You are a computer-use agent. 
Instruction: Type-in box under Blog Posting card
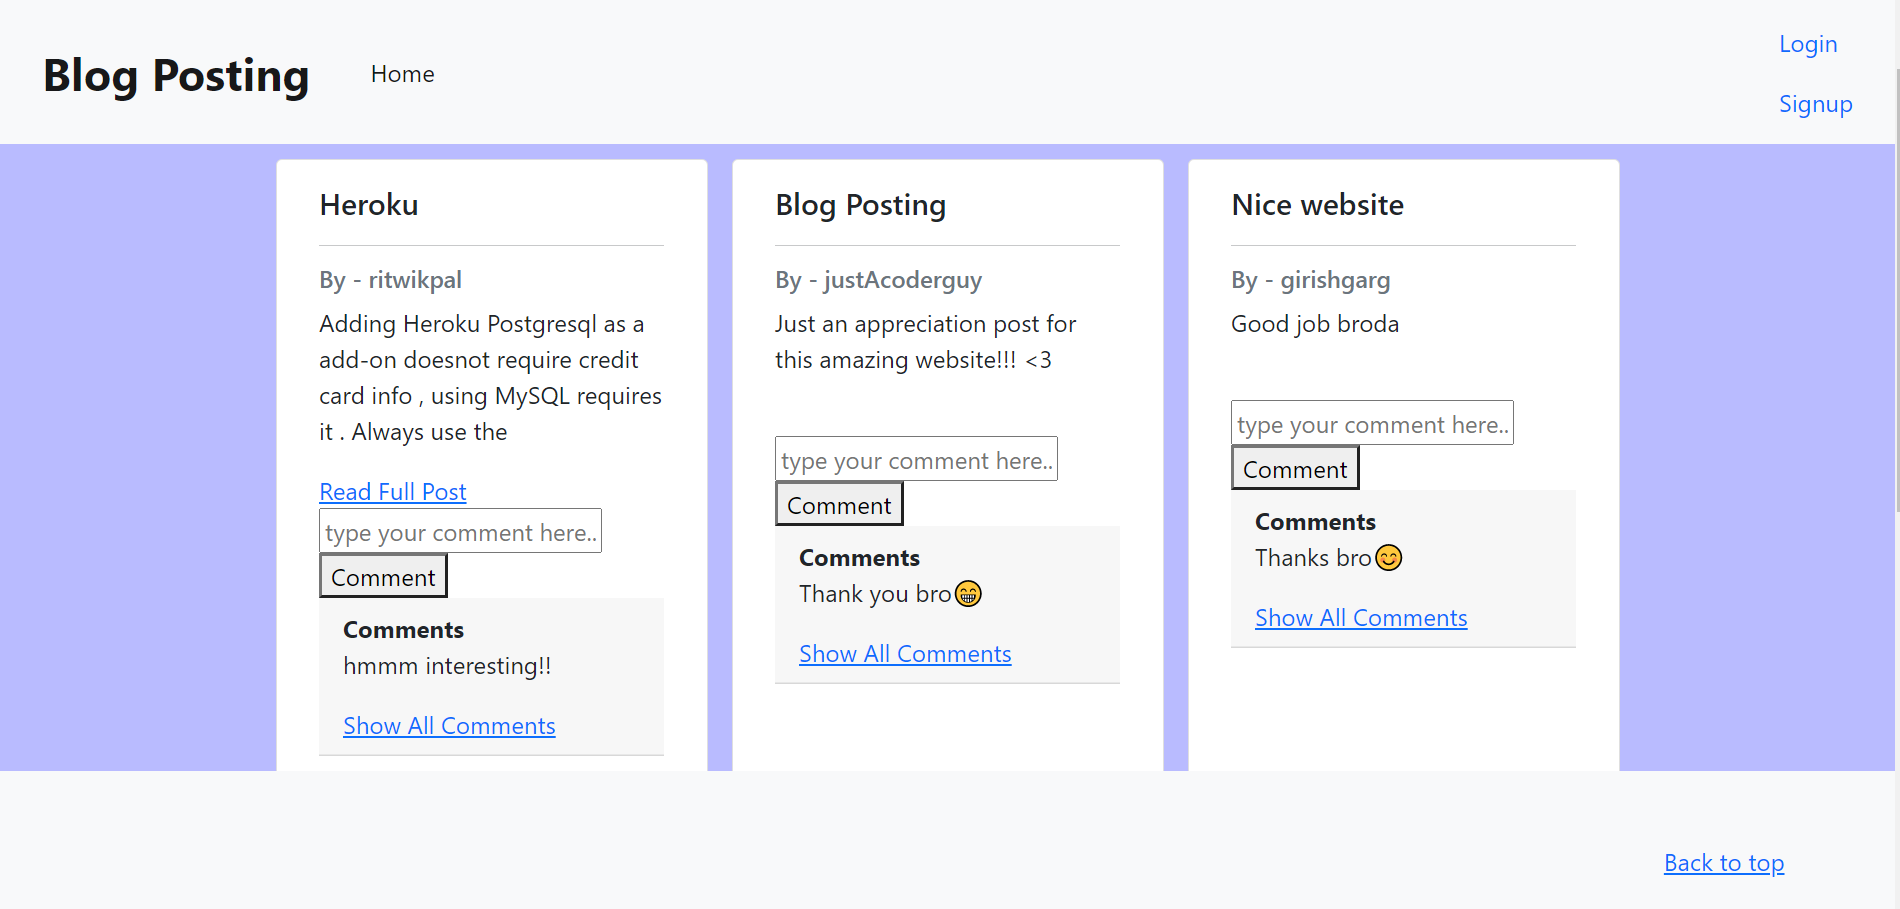pos(916,459)
